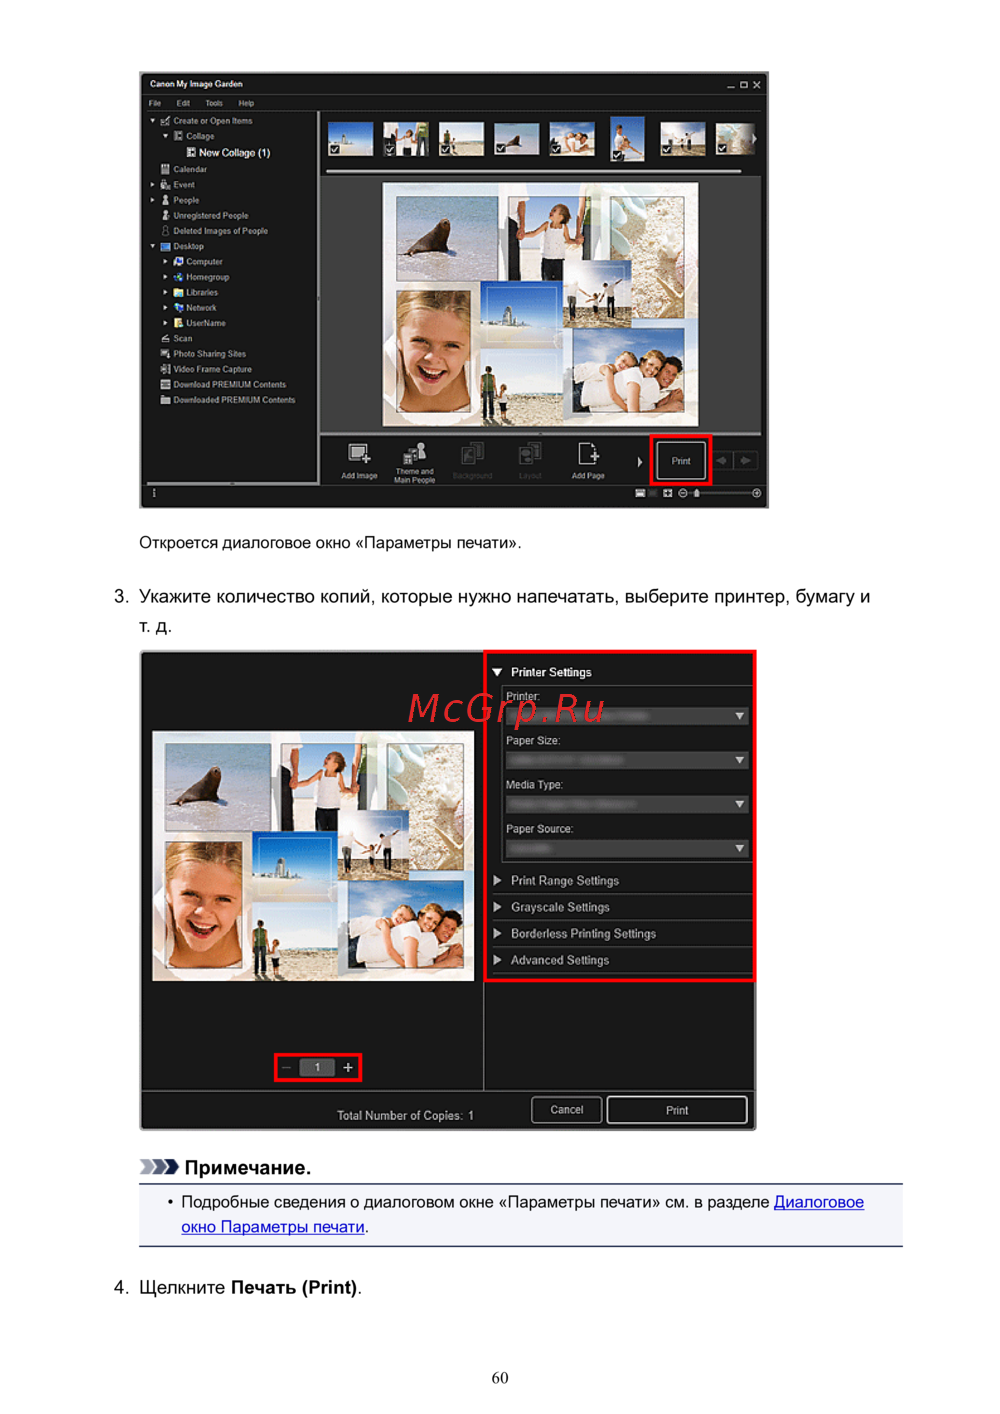This screenshot has width=1000, height=1414.
Task: Toggle checkbox on highlighted father-child thumbnail
Action: [618, 155]
